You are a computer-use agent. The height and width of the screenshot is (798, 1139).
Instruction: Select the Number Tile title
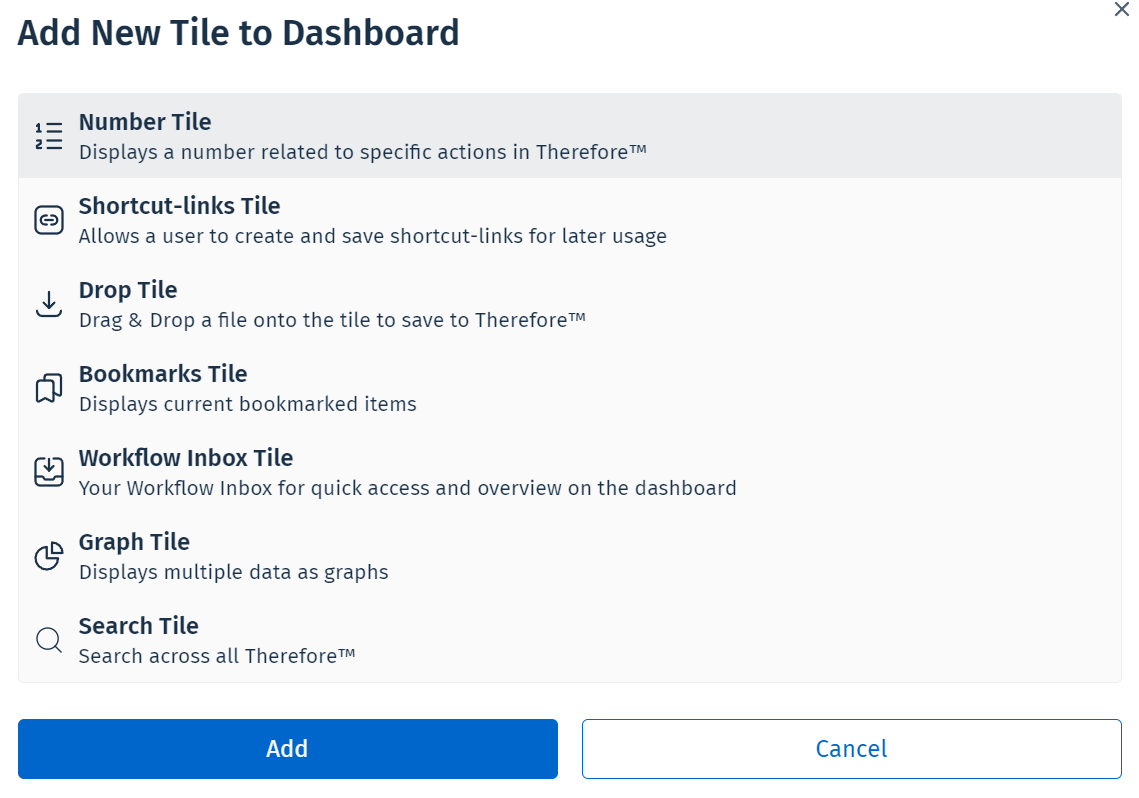pos(145,122)
